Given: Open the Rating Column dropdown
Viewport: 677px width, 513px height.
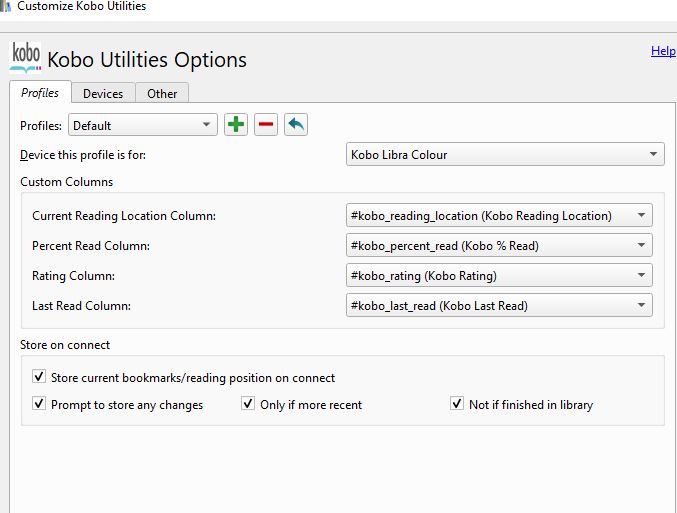Looking at the screenshot, I should tap(498, 275).
